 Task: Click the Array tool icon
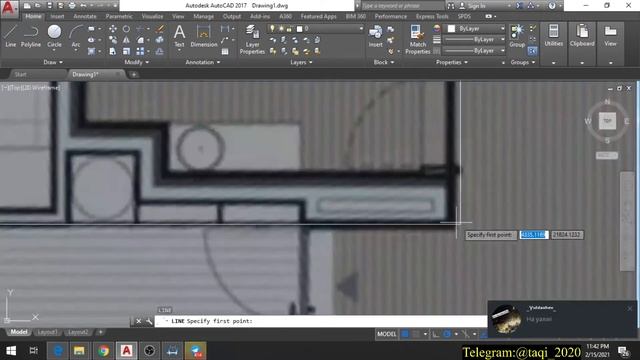coord(140,51)
